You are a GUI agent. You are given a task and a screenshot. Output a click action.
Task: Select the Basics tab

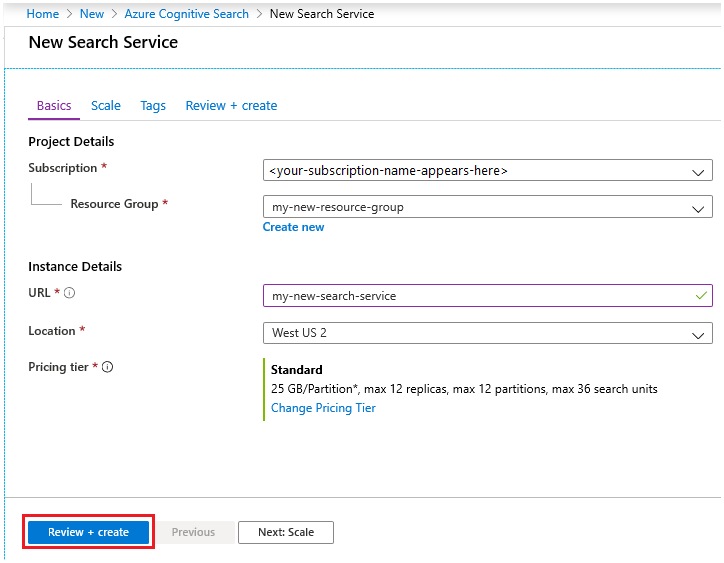(x=54, y=106)
